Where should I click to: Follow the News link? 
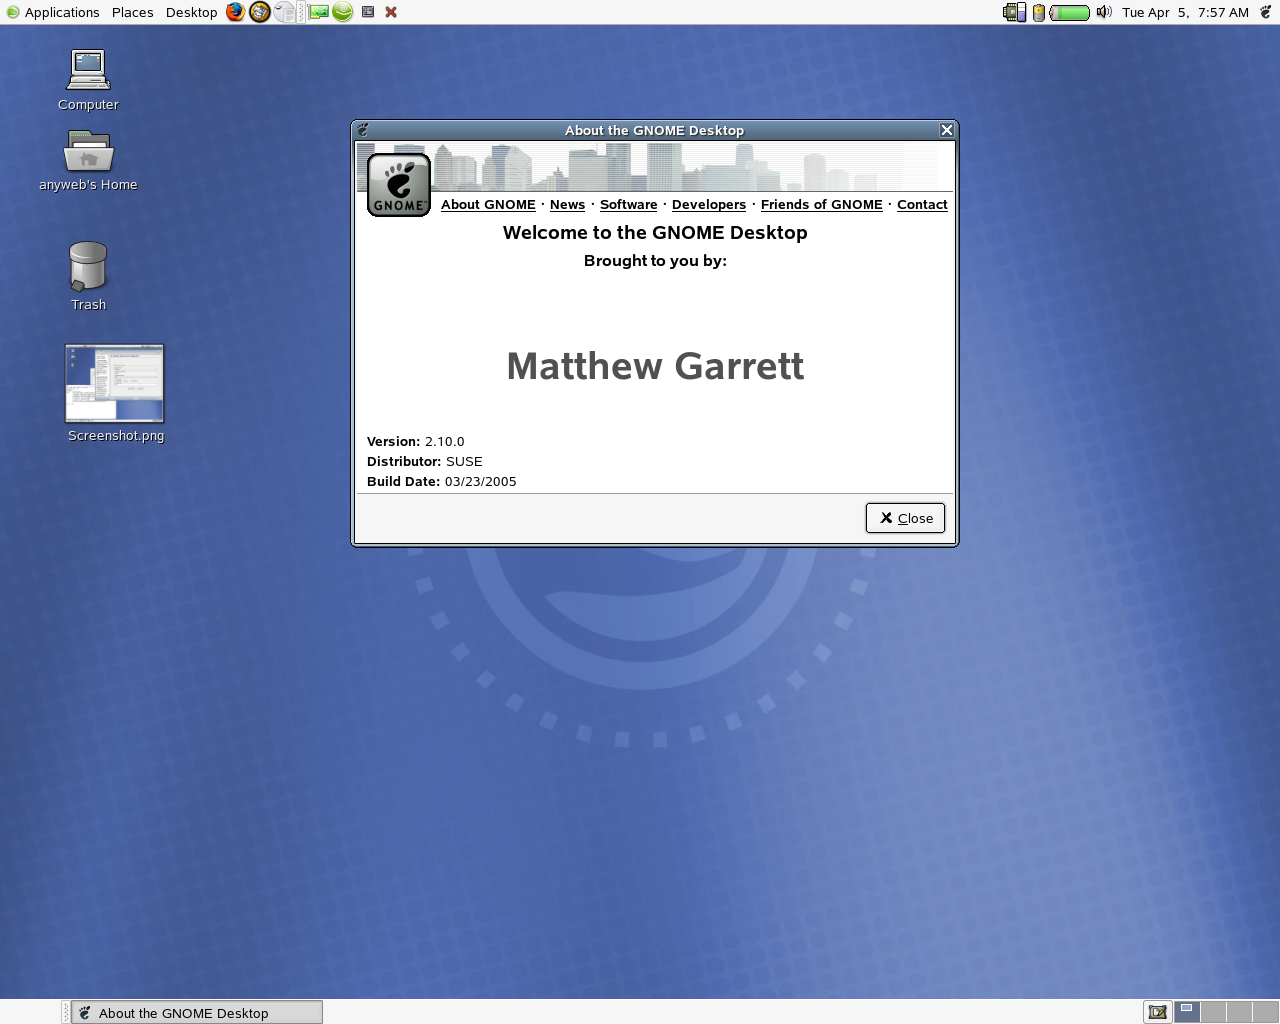point(567,204)
